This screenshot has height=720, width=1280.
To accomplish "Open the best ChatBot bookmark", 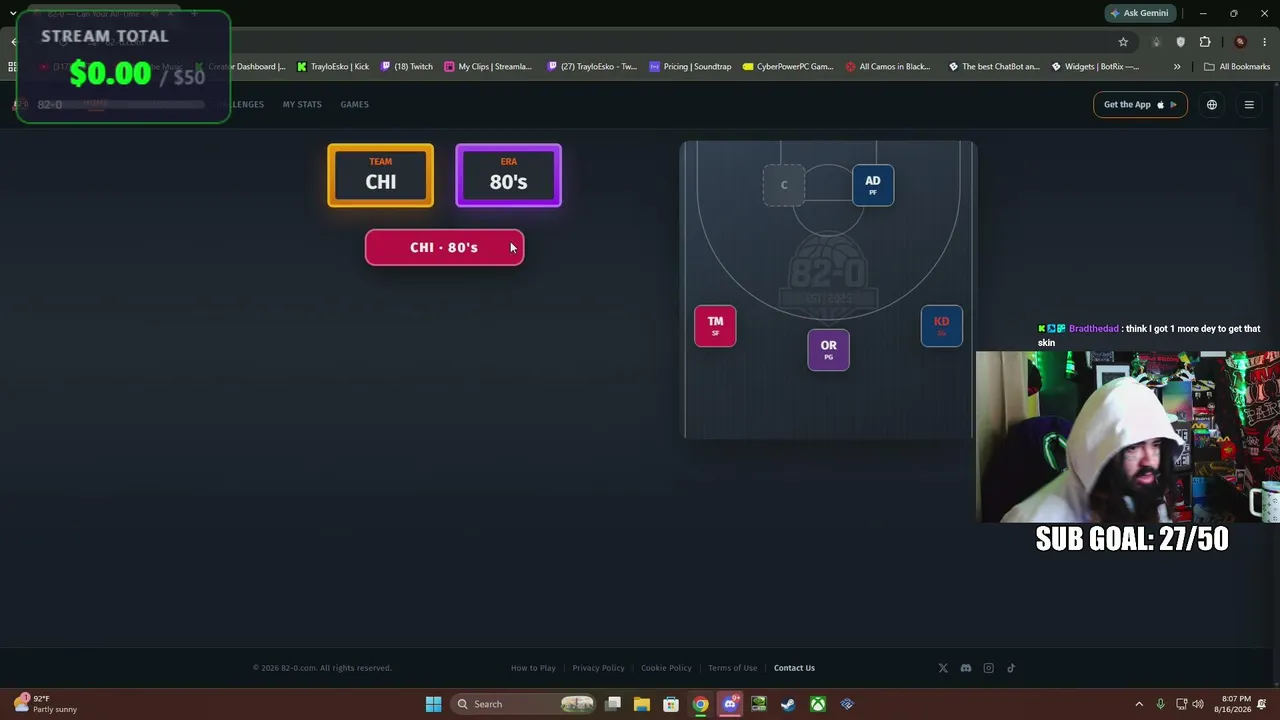I will 994,67.
